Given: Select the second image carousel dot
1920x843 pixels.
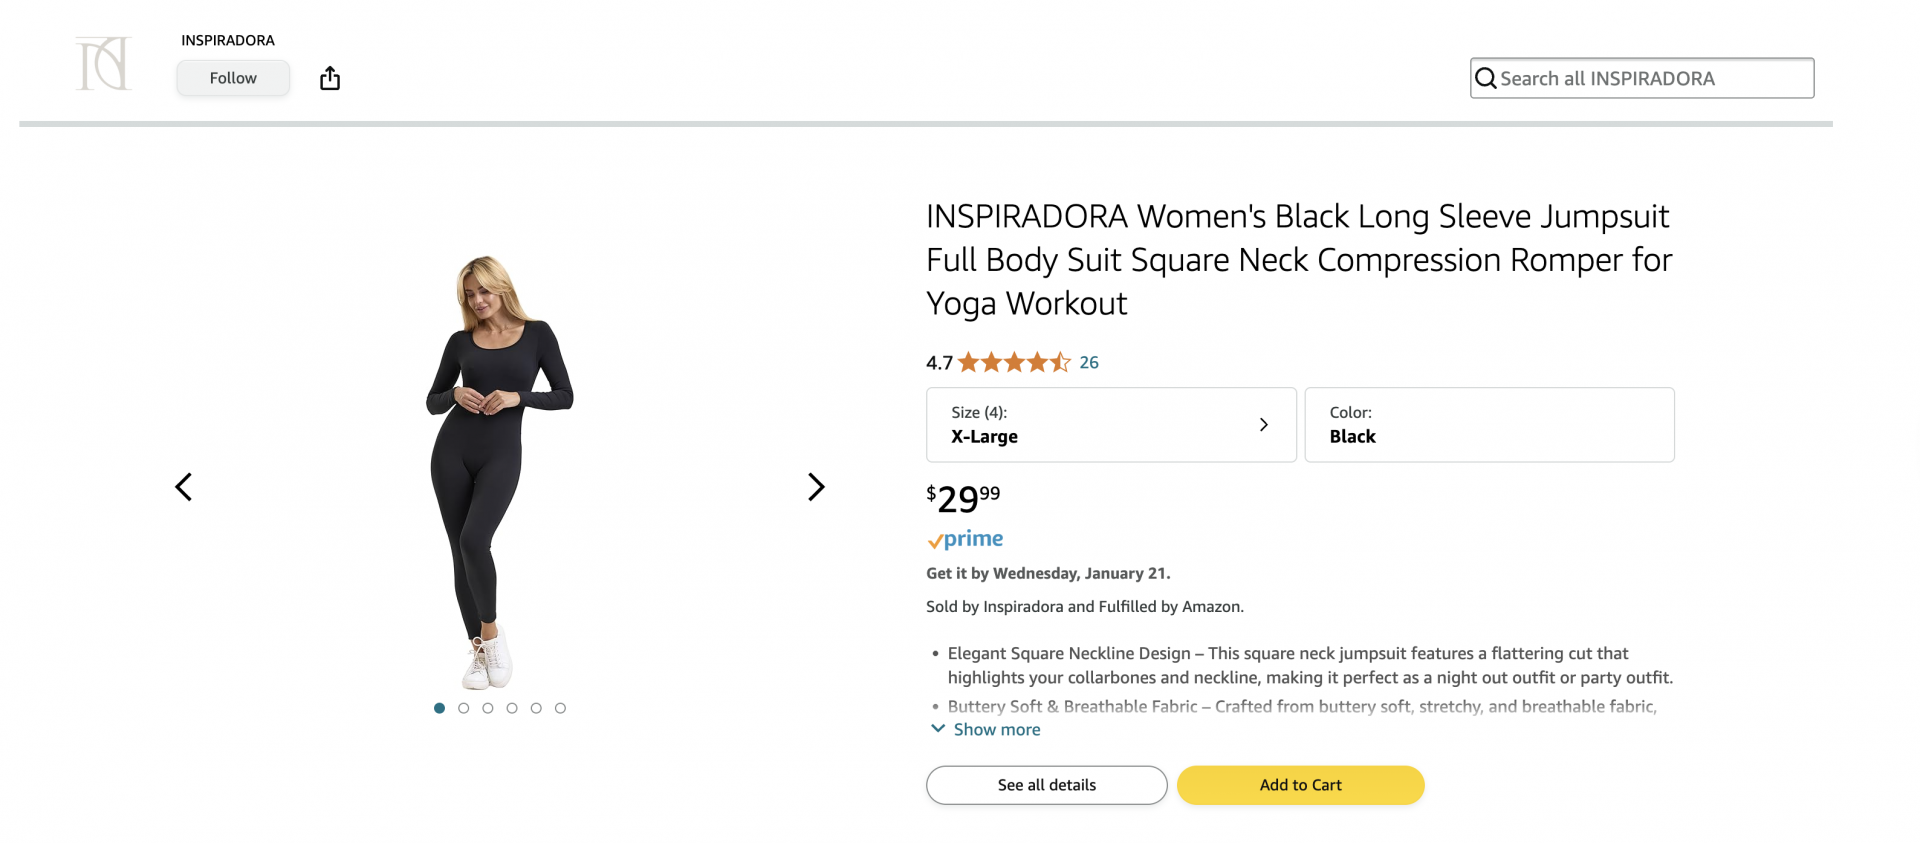Looking at the screenshot, I should coord(463,707).
